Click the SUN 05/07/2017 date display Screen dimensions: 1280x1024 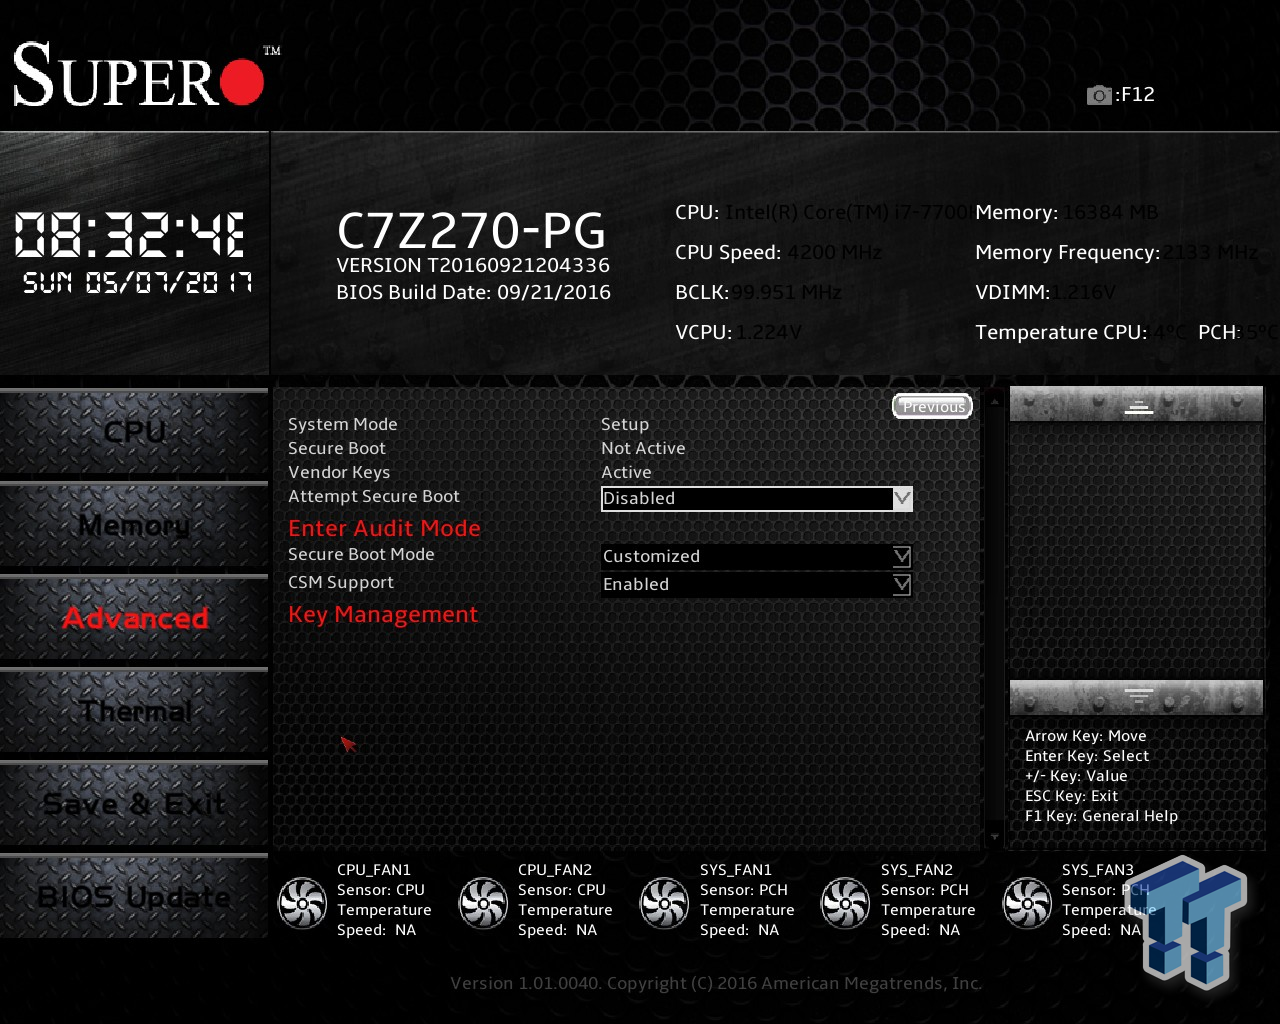138,283
